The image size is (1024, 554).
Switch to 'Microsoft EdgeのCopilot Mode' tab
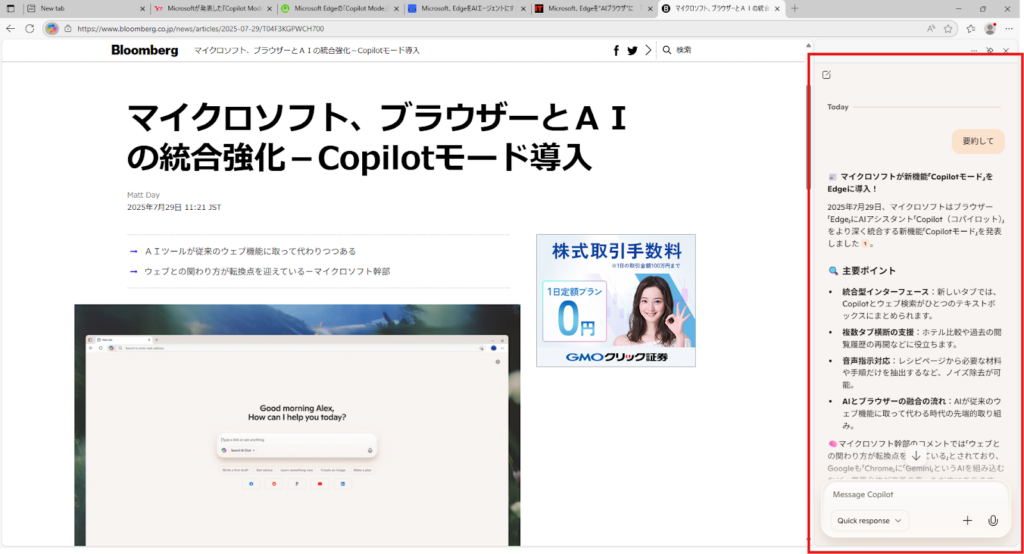(340, 8)
